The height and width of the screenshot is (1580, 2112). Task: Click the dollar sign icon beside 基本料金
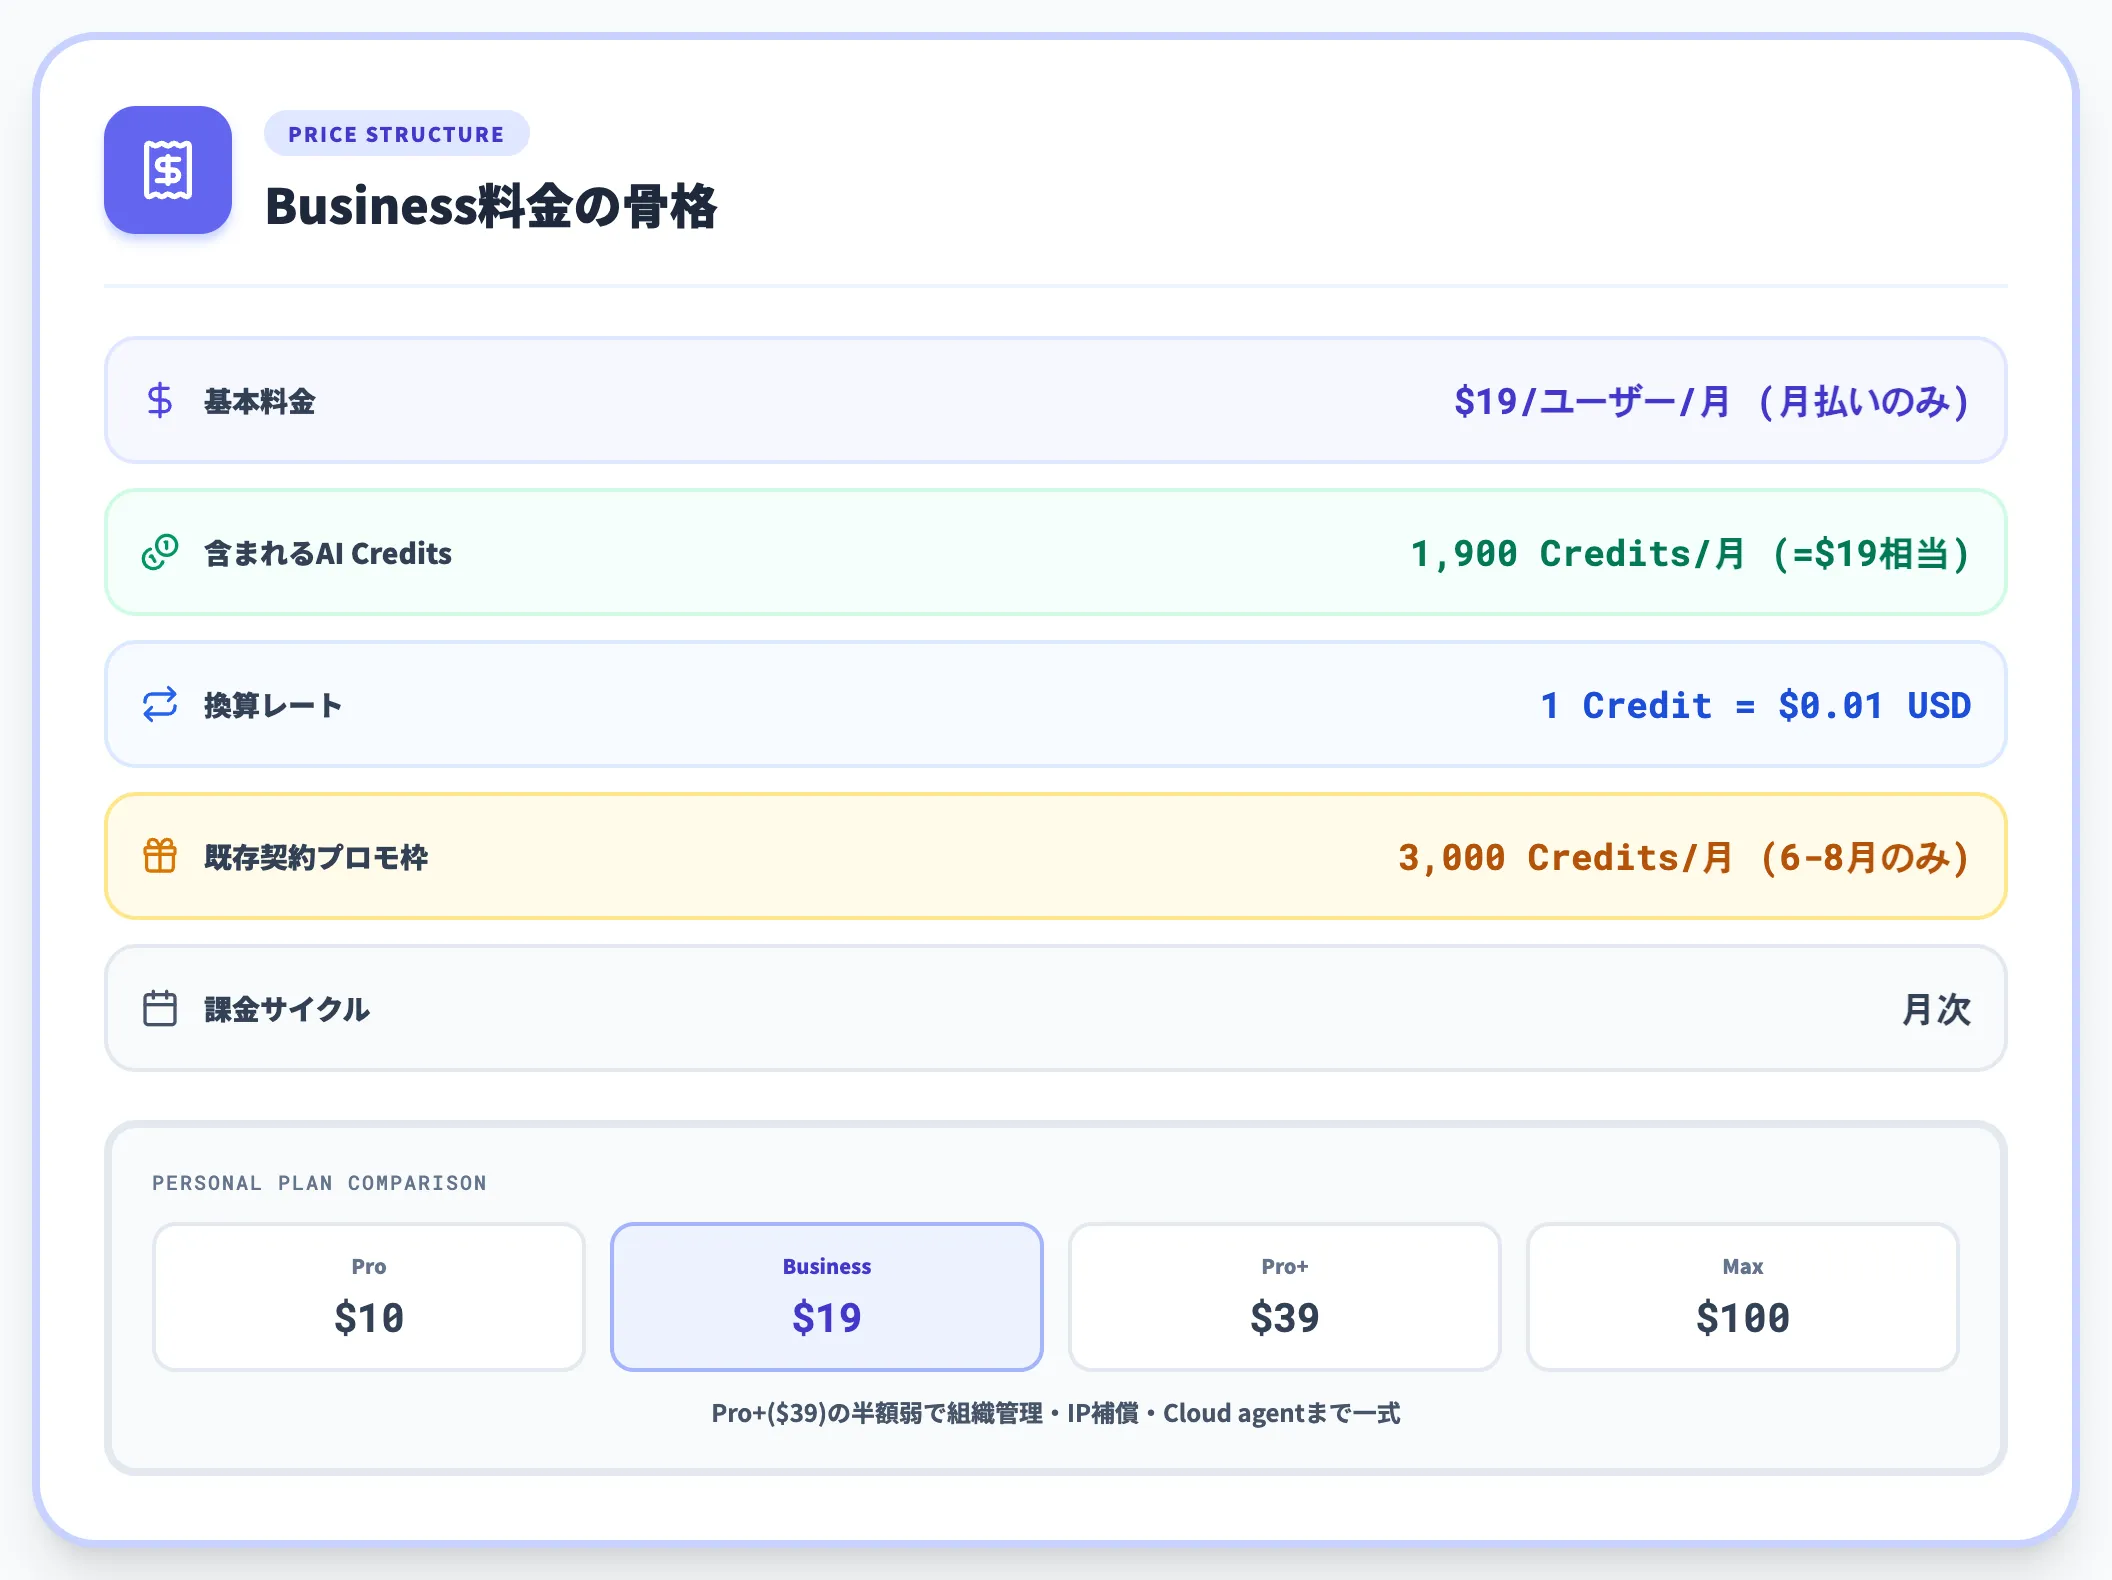[160, 401]
